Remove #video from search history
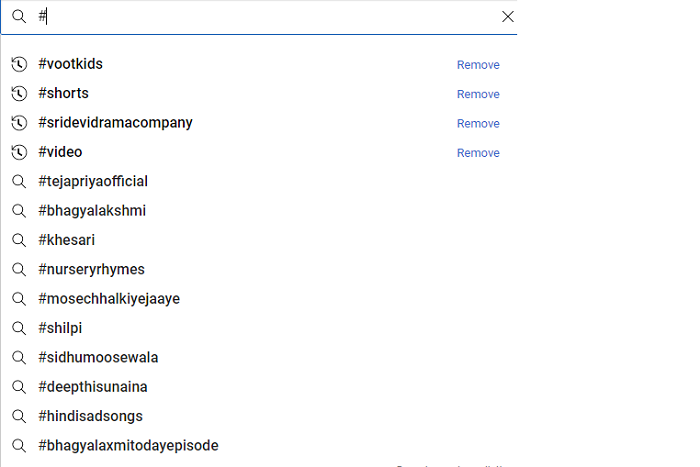This screenshot has width=700, height=467. (478, 153)
